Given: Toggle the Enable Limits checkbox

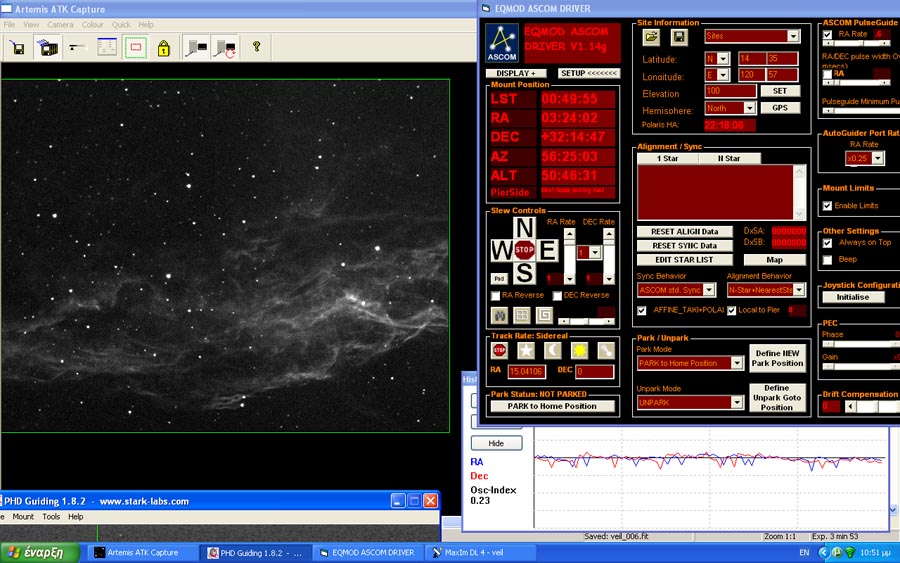Looking at the screenshot, I should pos(827,205).
